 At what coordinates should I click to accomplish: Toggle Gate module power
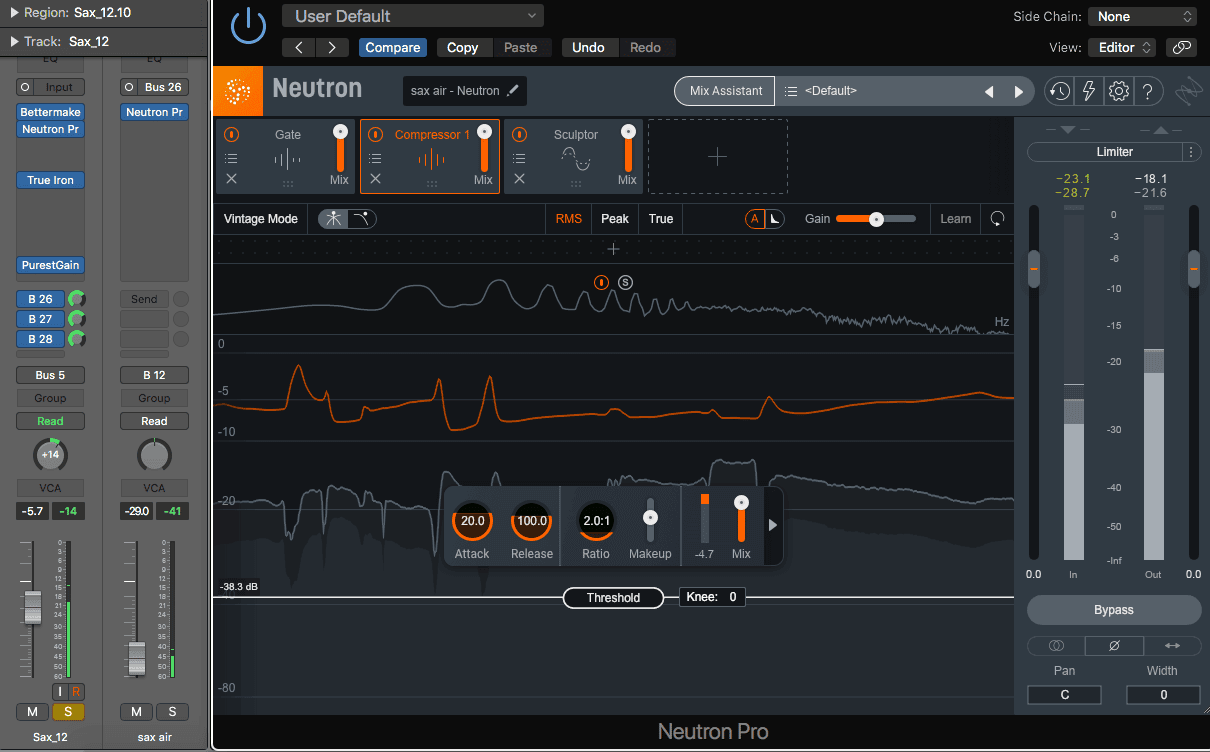pyautogui.click(x=231, y=134)
